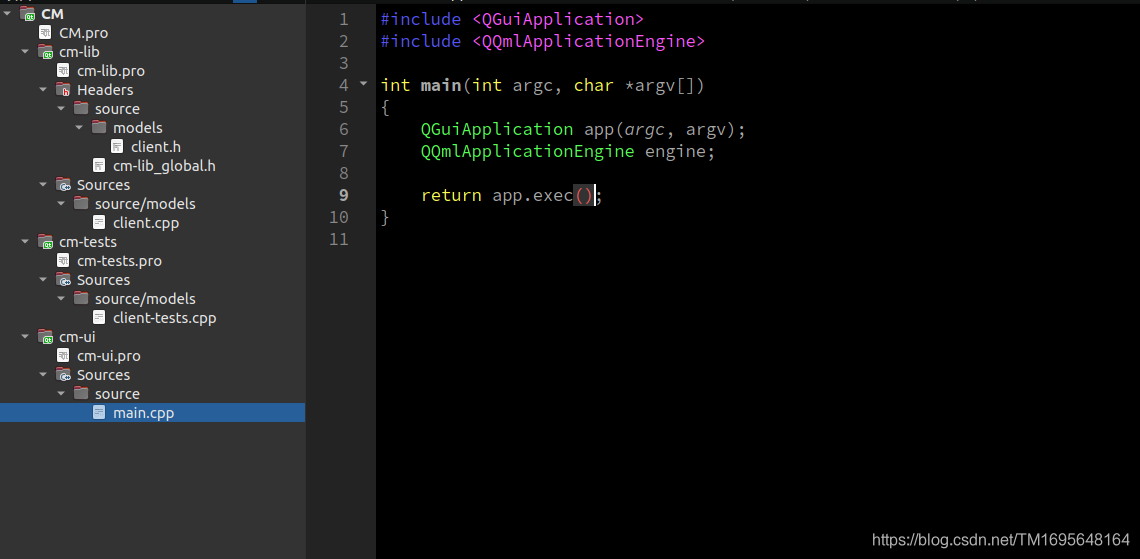The height and width of the screenshot is (559, 1140).
Task: Click the CM.pro file icon
Action: [x=46, y=33]
